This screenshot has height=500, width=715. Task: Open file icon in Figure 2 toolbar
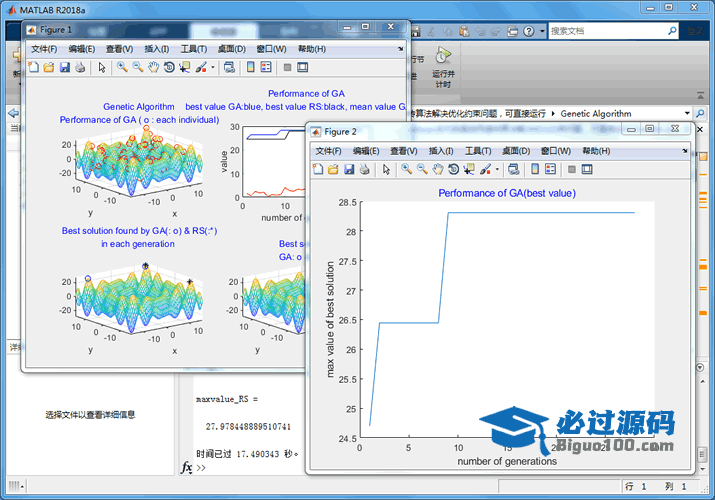333,169
